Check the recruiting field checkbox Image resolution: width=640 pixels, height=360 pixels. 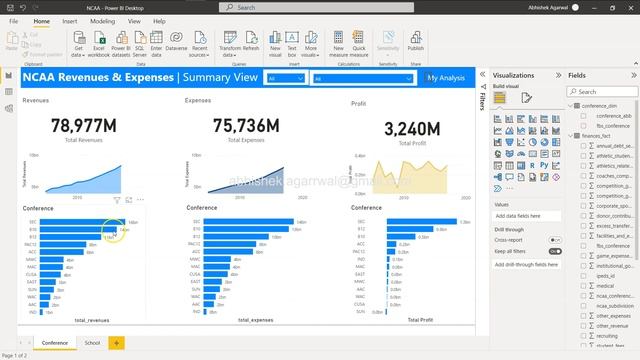[x=583, y=336]
